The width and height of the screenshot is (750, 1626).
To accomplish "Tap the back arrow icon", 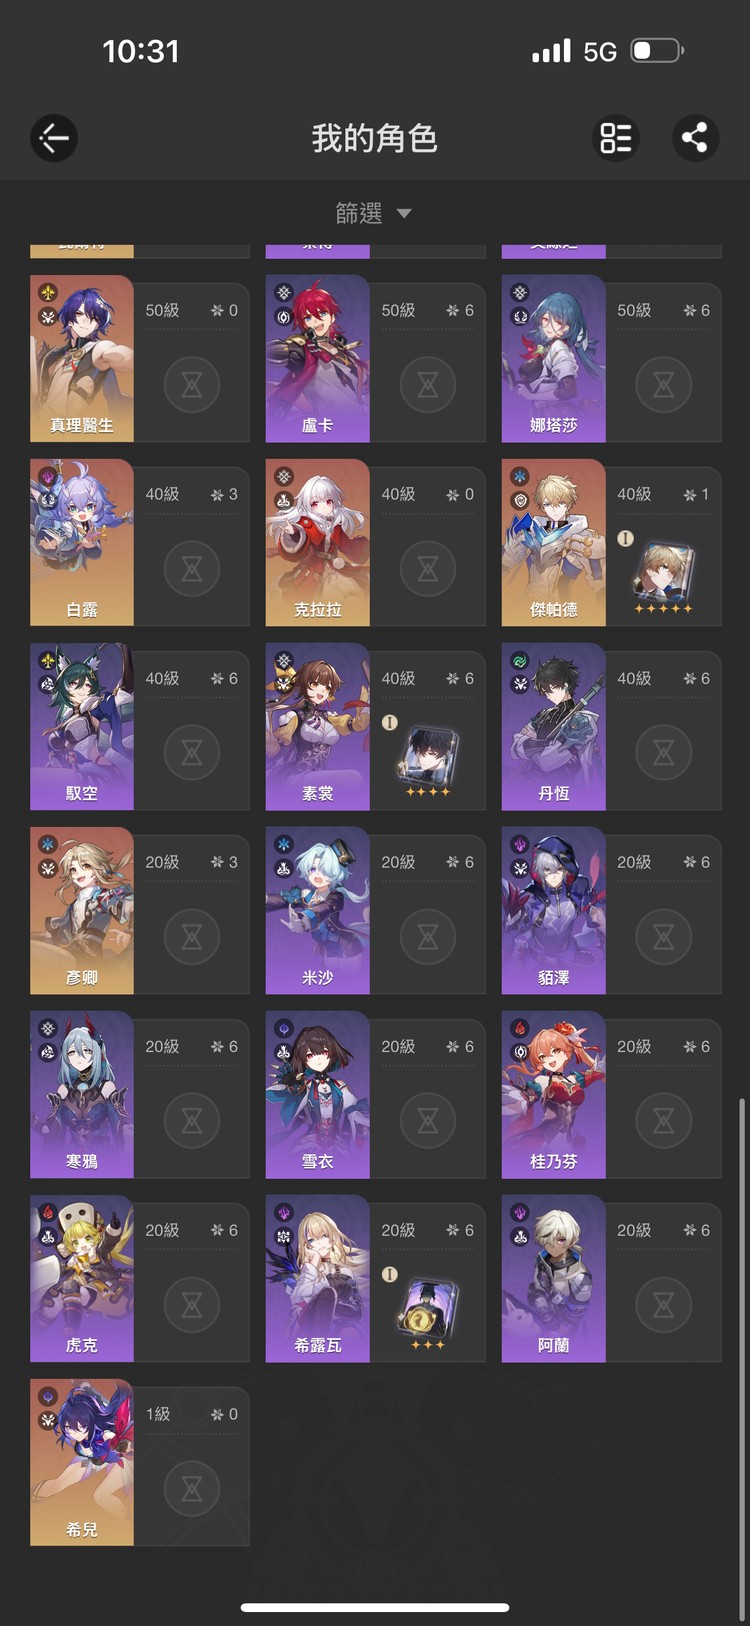I will pos(54,138).
